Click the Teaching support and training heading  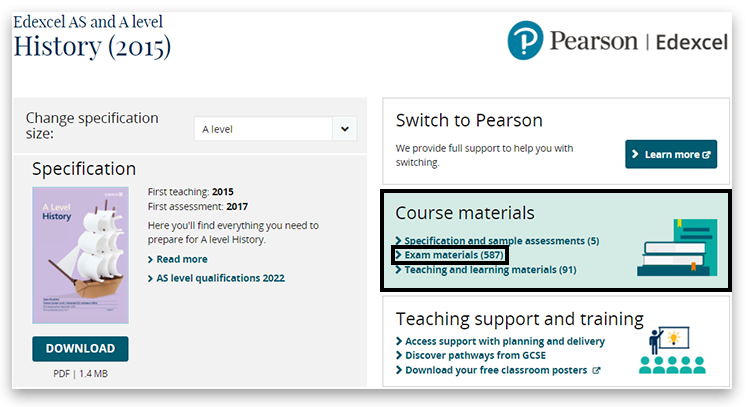[x=519, y=319]
